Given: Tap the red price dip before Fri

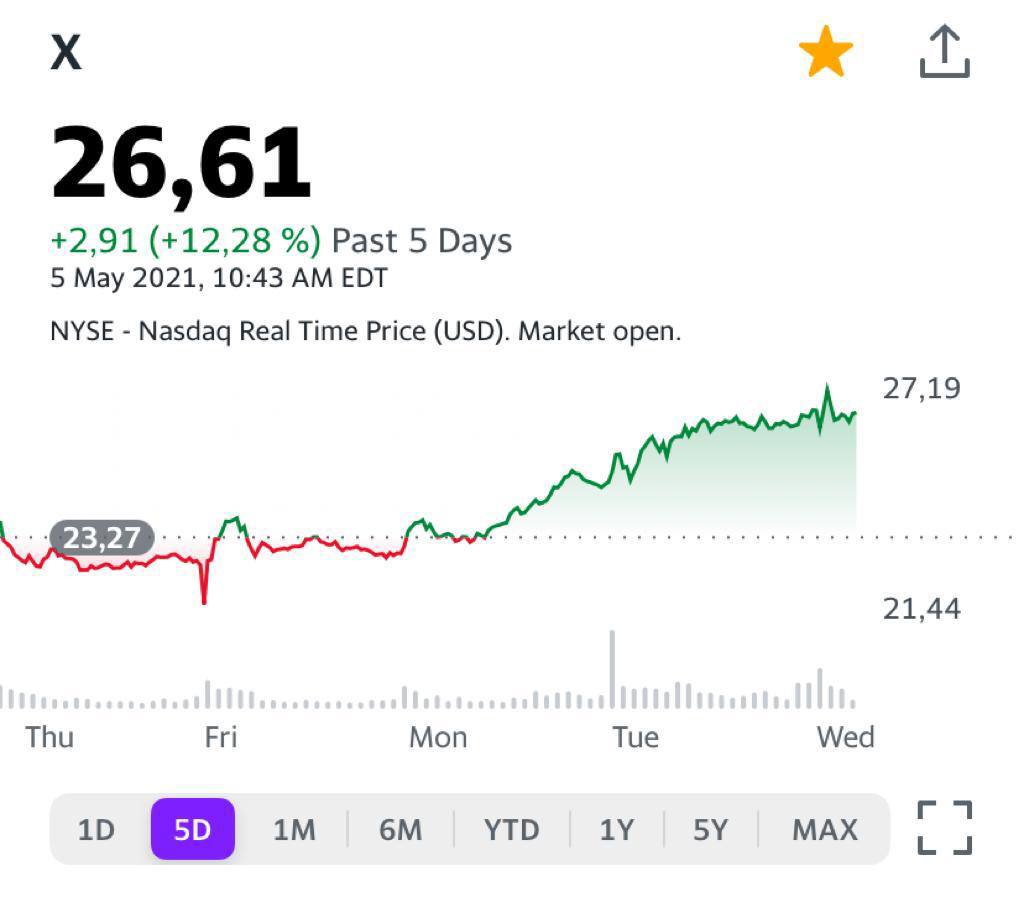Looking at the screenshot, I should (x=204, y=598).
